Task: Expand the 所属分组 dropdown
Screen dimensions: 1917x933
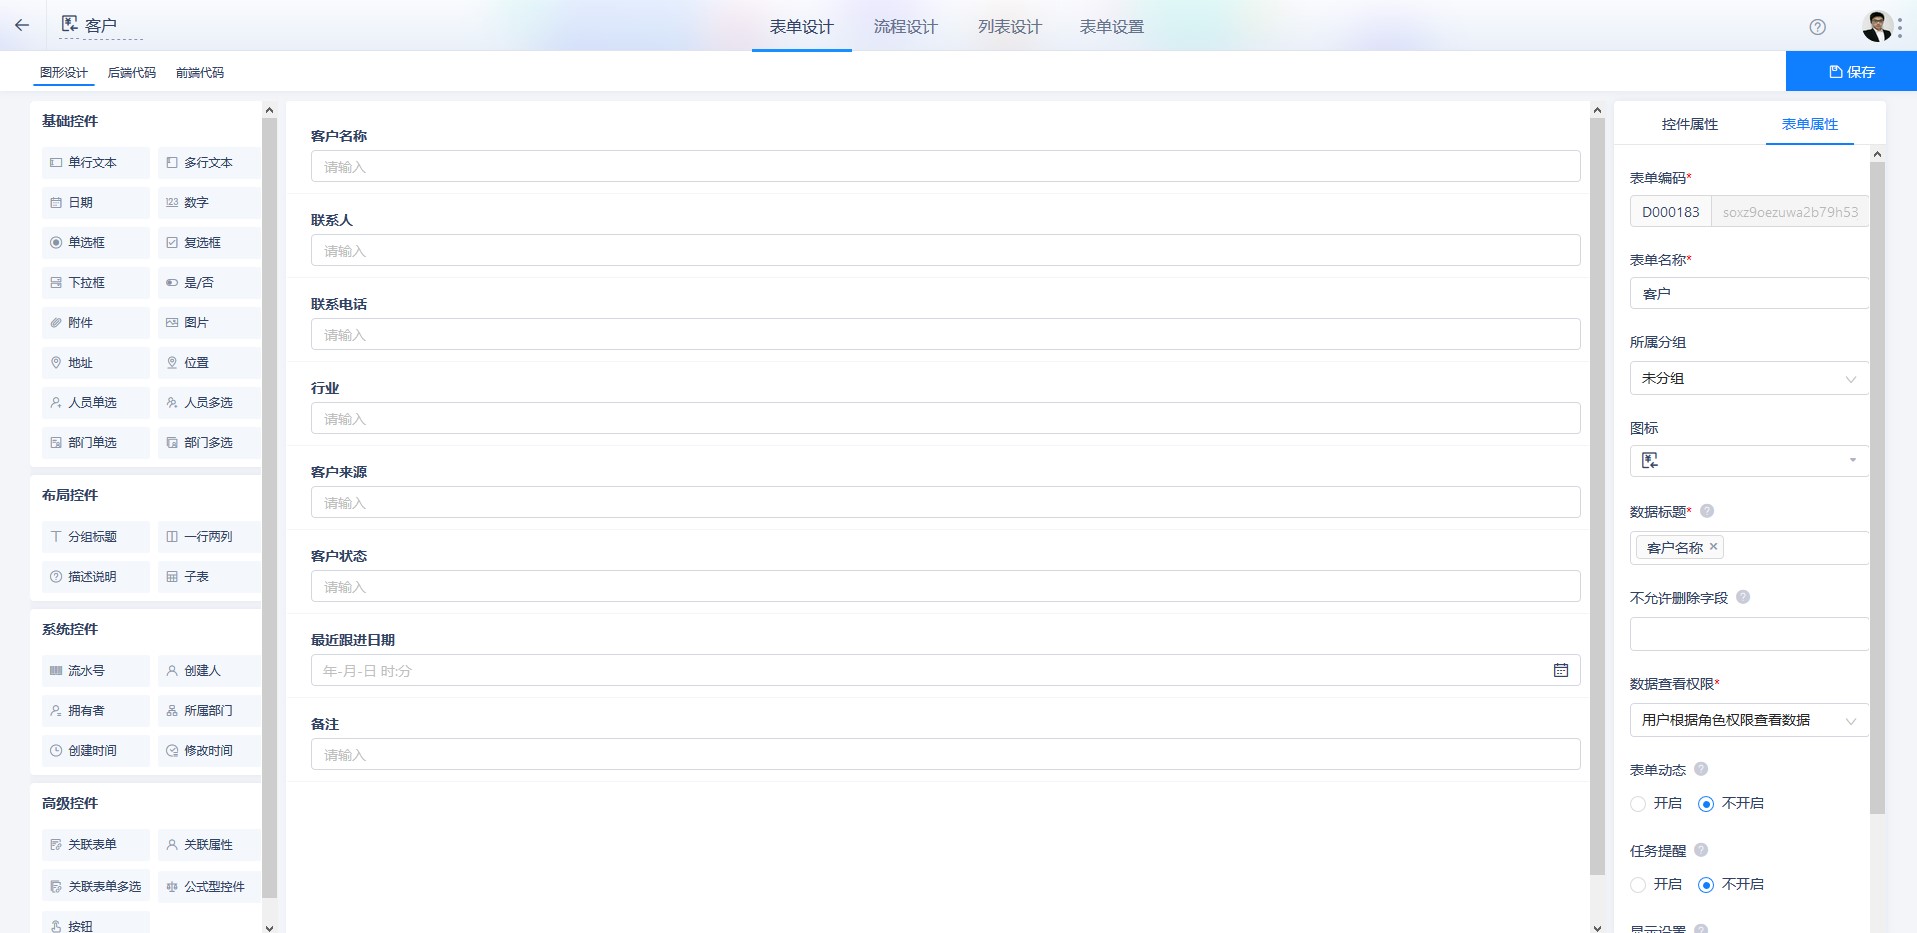Action: 1749,378
